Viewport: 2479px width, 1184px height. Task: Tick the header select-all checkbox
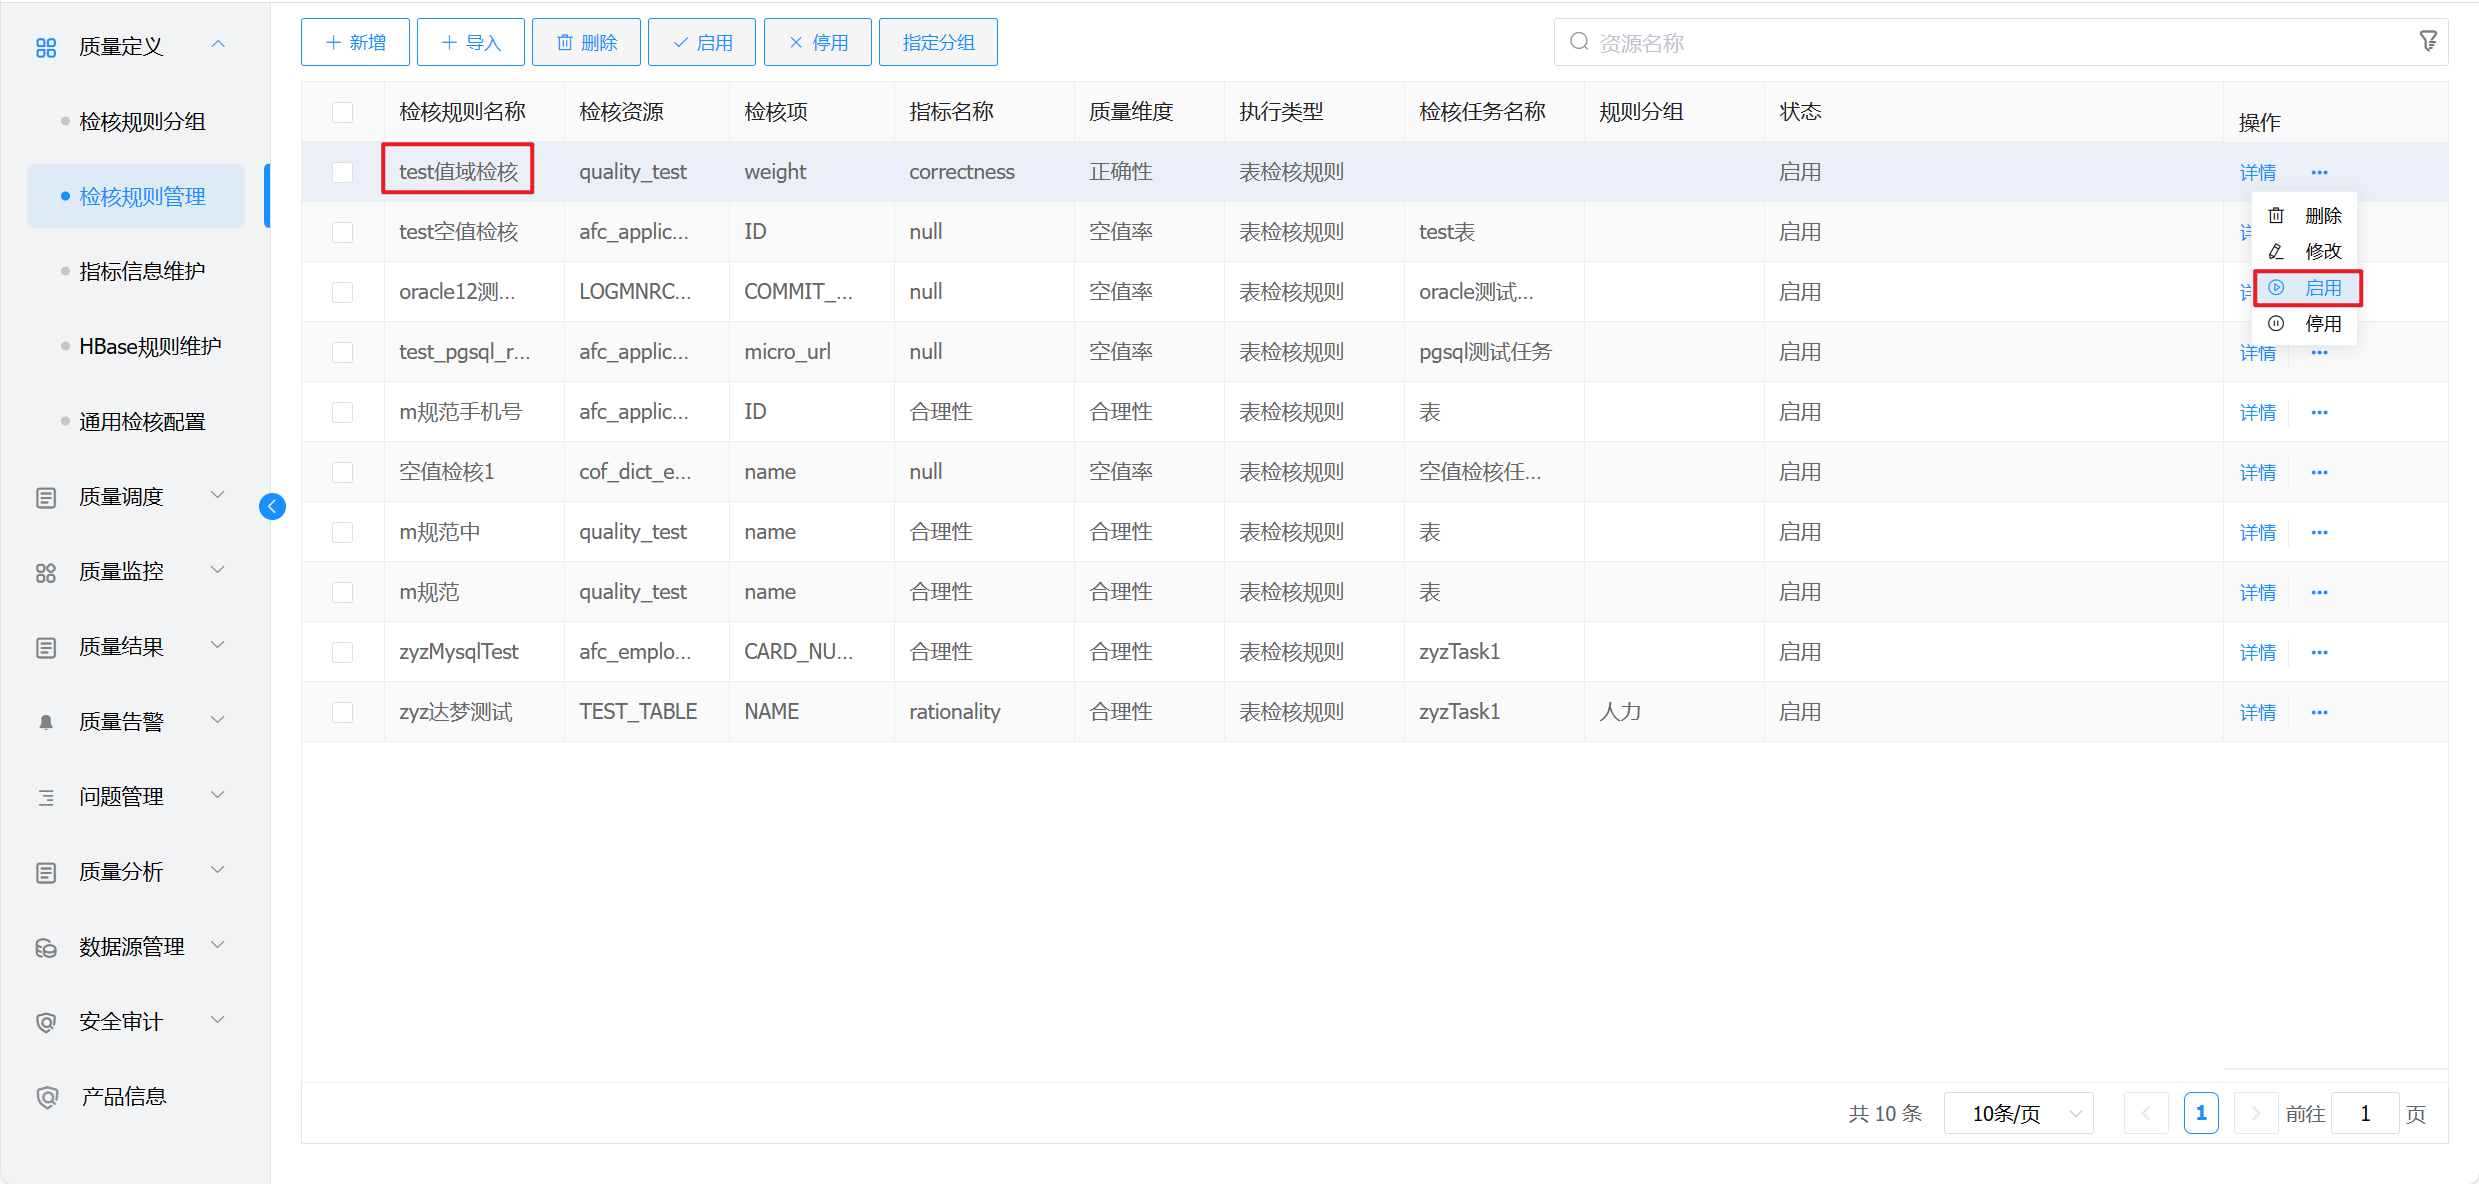point(342,112)
